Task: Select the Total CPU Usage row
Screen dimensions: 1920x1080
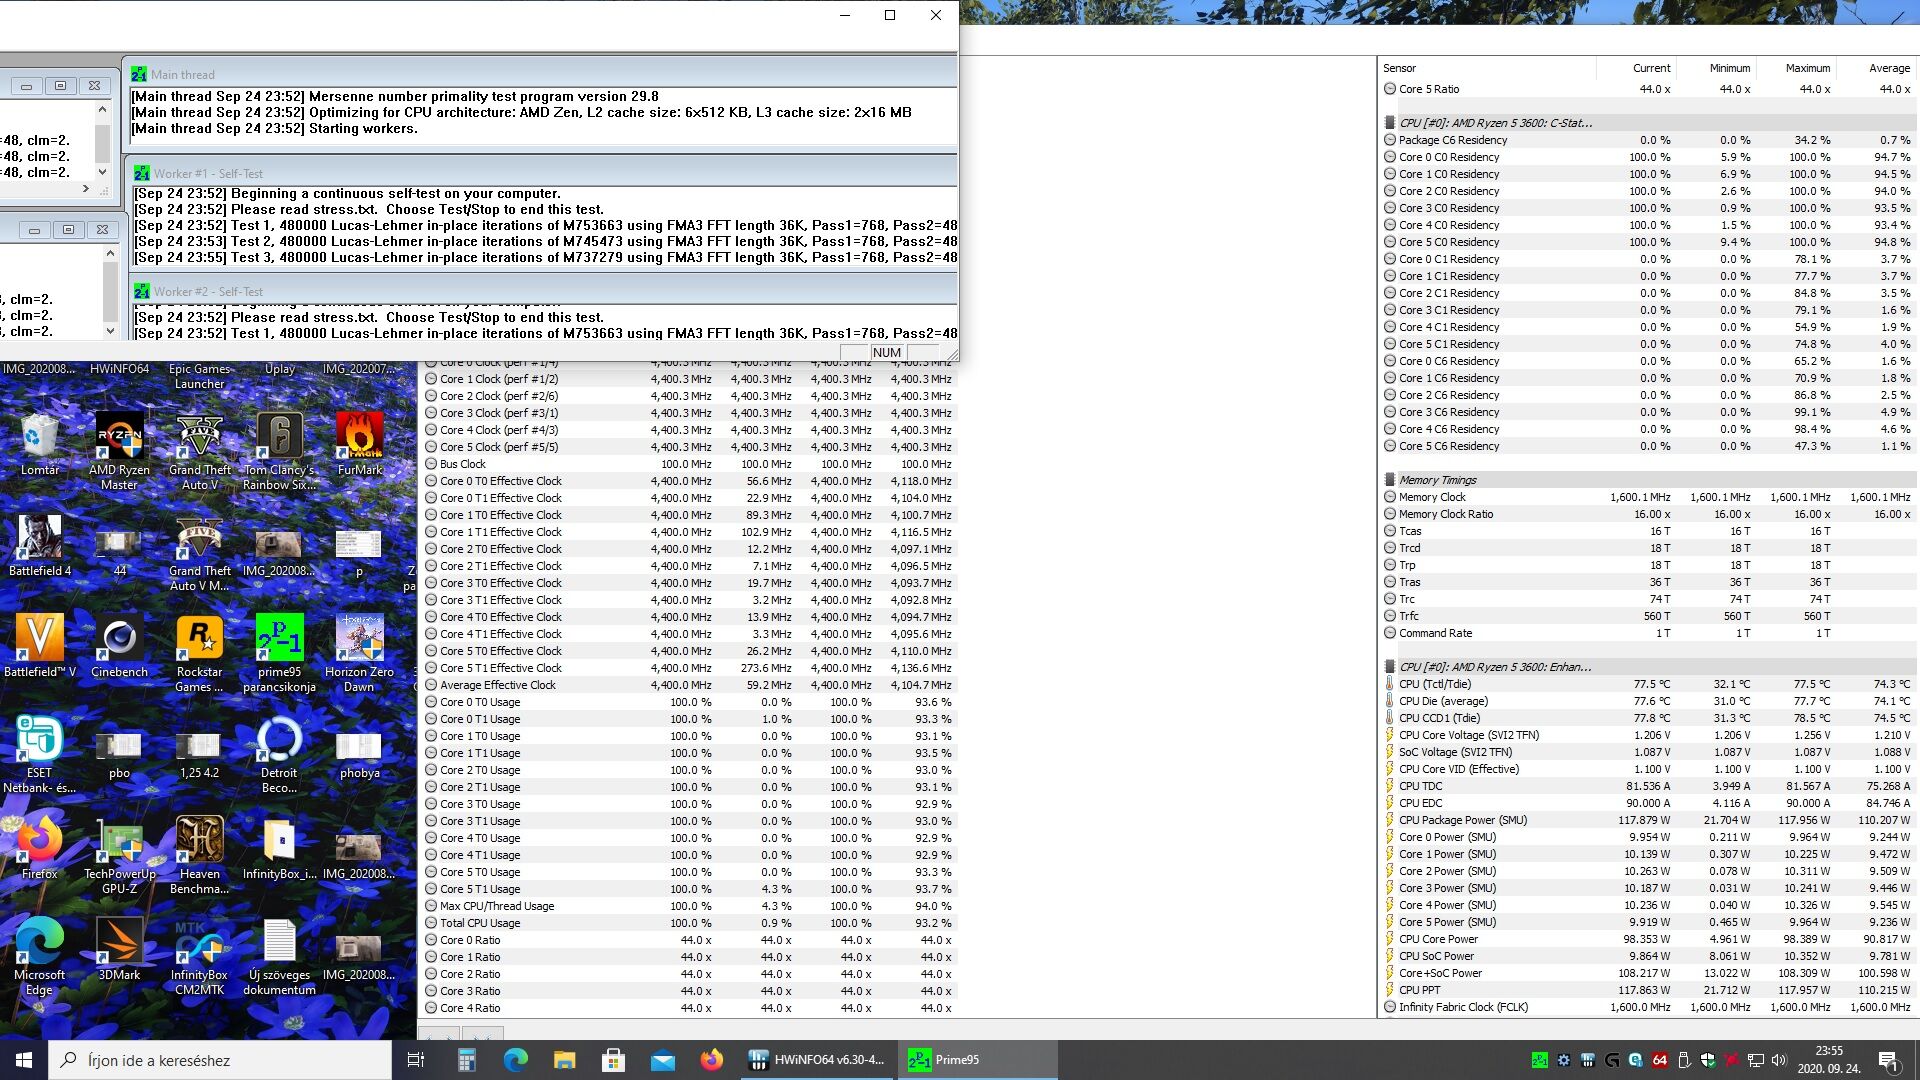Action: pos(688,923)
